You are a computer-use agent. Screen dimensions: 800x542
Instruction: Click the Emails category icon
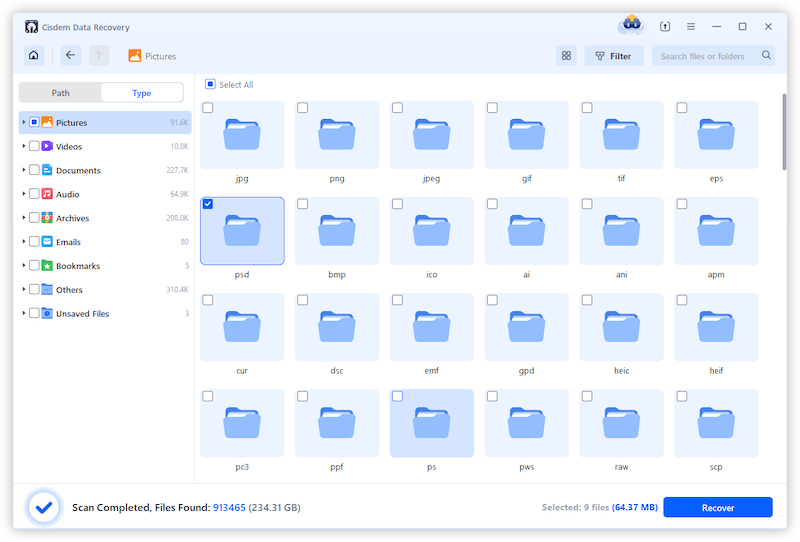[x=47, y=241]
